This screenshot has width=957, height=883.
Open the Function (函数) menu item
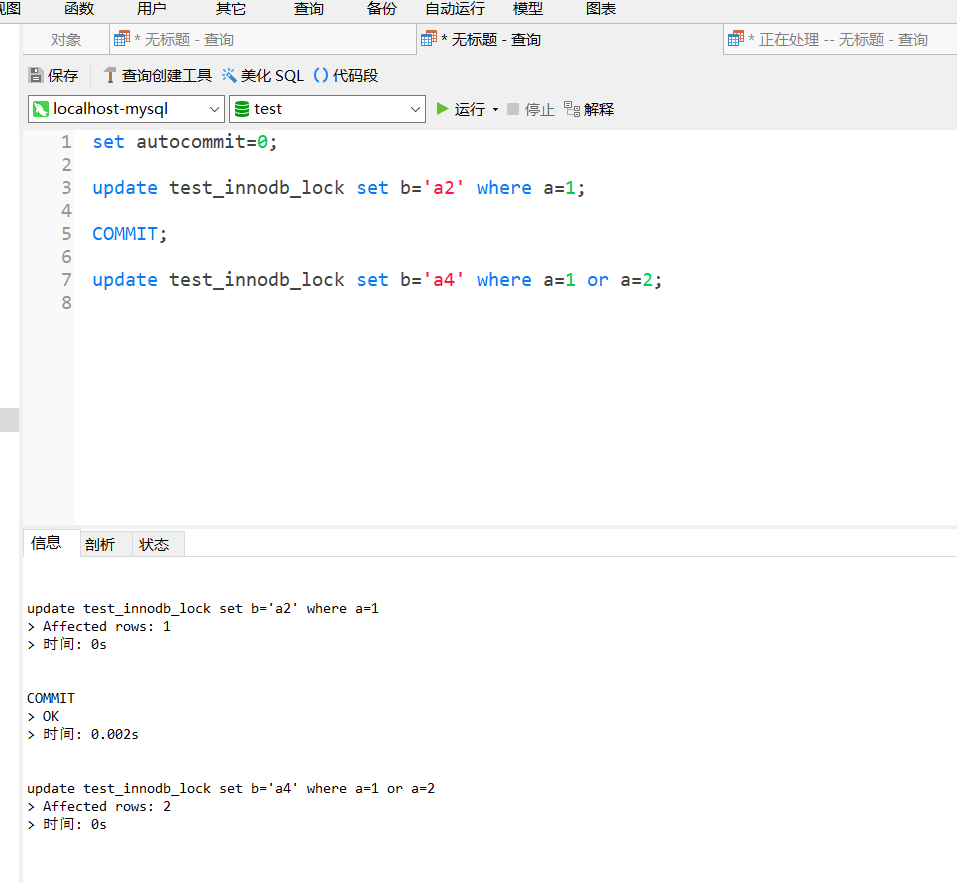[x=79, y=9]
